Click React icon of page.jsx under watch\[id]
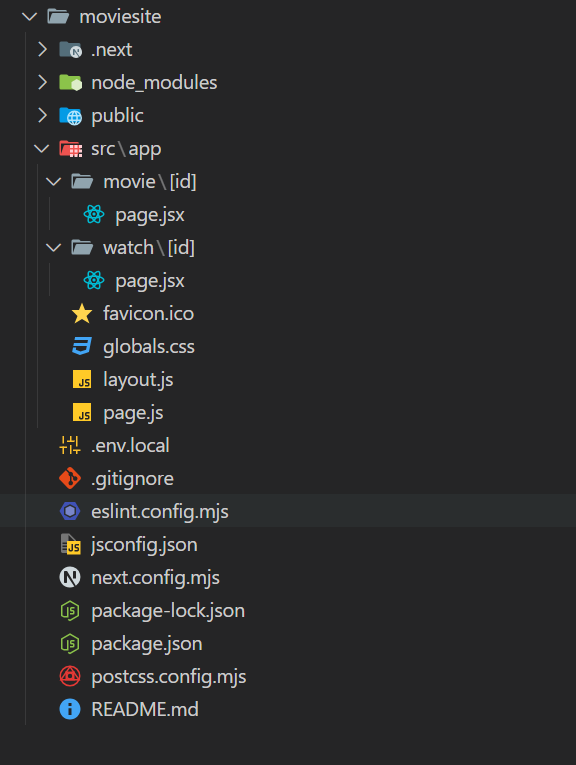 click(94, 280)
